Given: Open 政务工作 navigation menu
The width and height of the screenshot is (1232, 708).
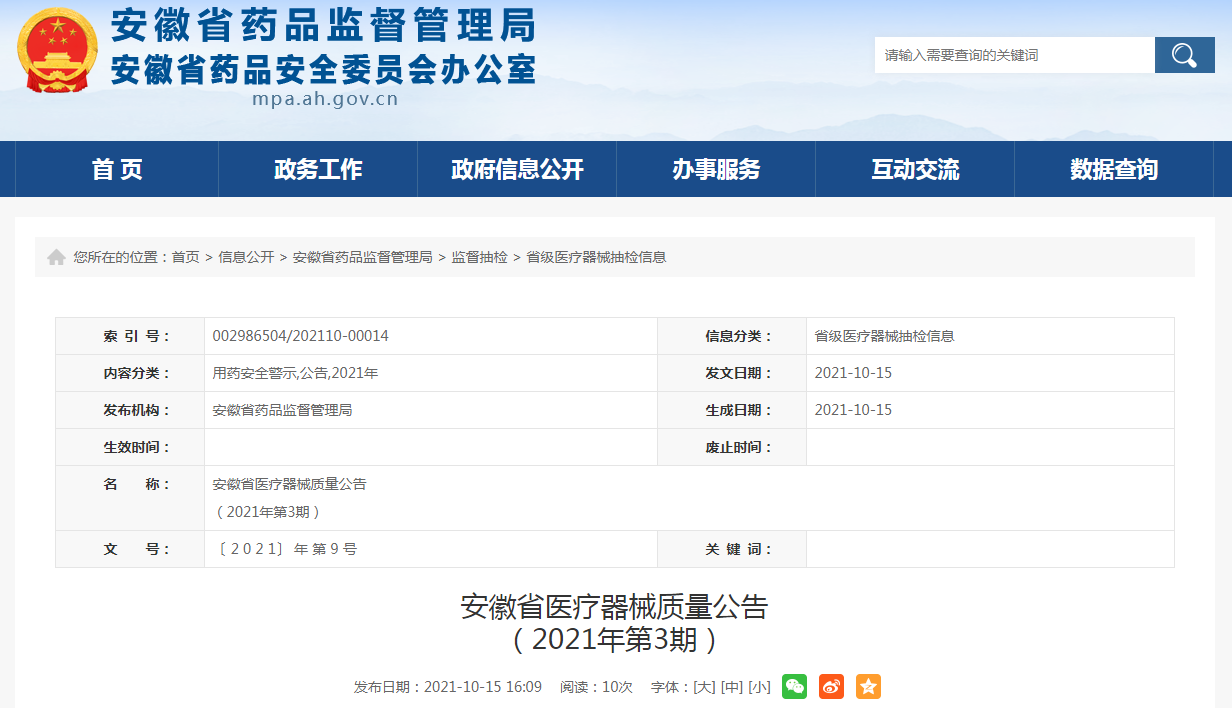Looking at the screenshot, I should tap(318, 169).
